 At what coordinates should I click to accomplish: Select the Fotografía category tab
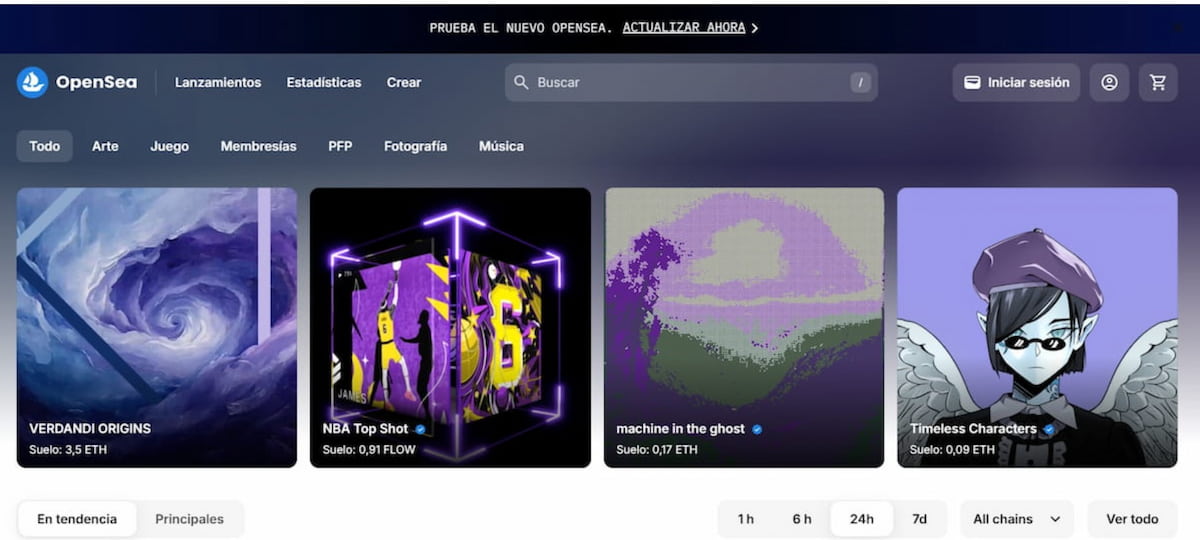pos(415,146)
